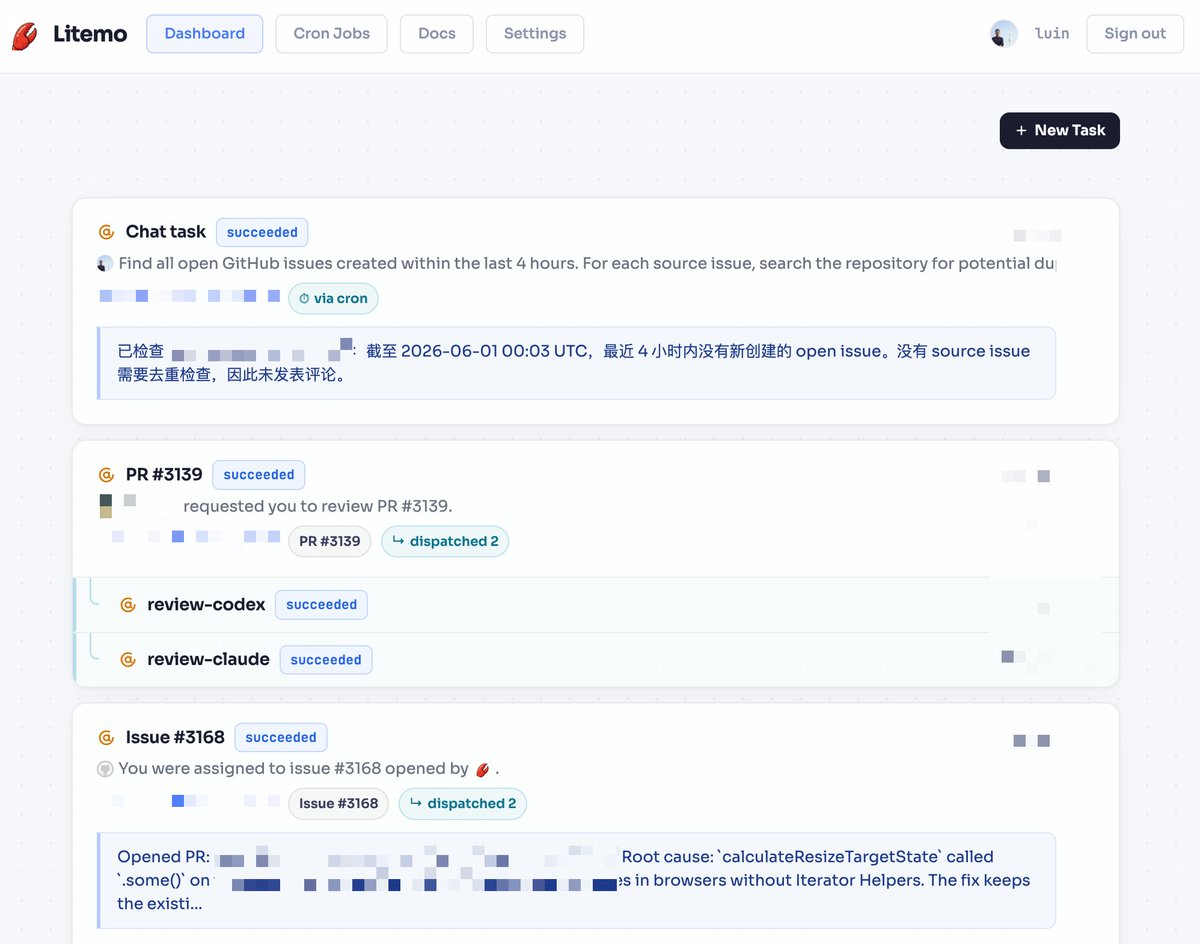1200x944 pixels.
Task: Sign out of the account
Action: [1135, 33]
